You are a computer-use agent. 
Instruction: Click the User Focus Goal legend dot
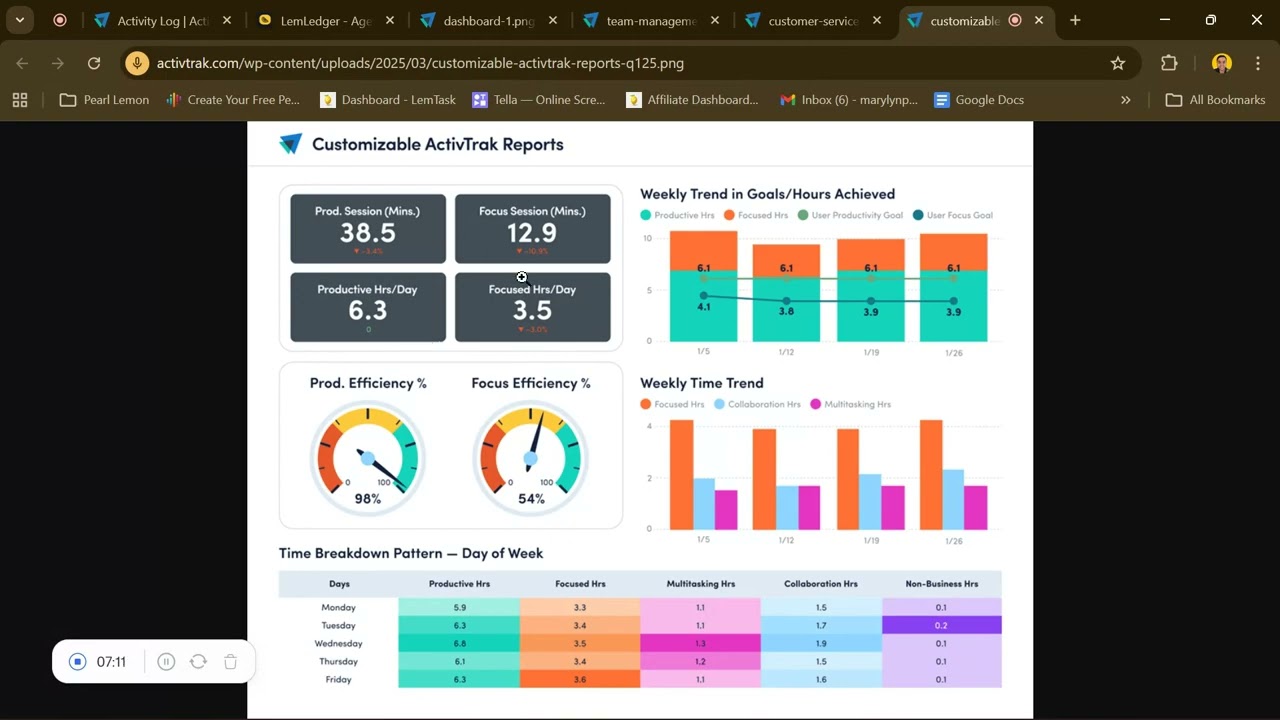coord(918,215)
